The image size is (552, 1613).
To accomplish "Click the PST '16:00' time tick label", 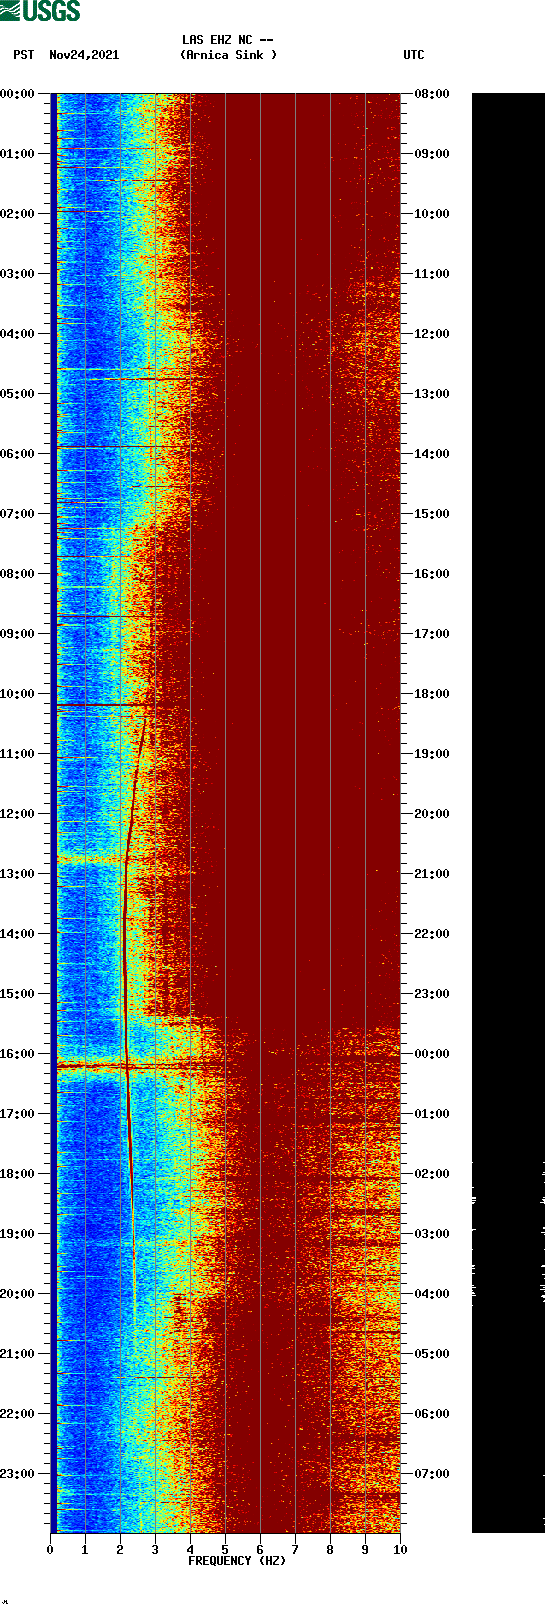I will pos(18,1054).
